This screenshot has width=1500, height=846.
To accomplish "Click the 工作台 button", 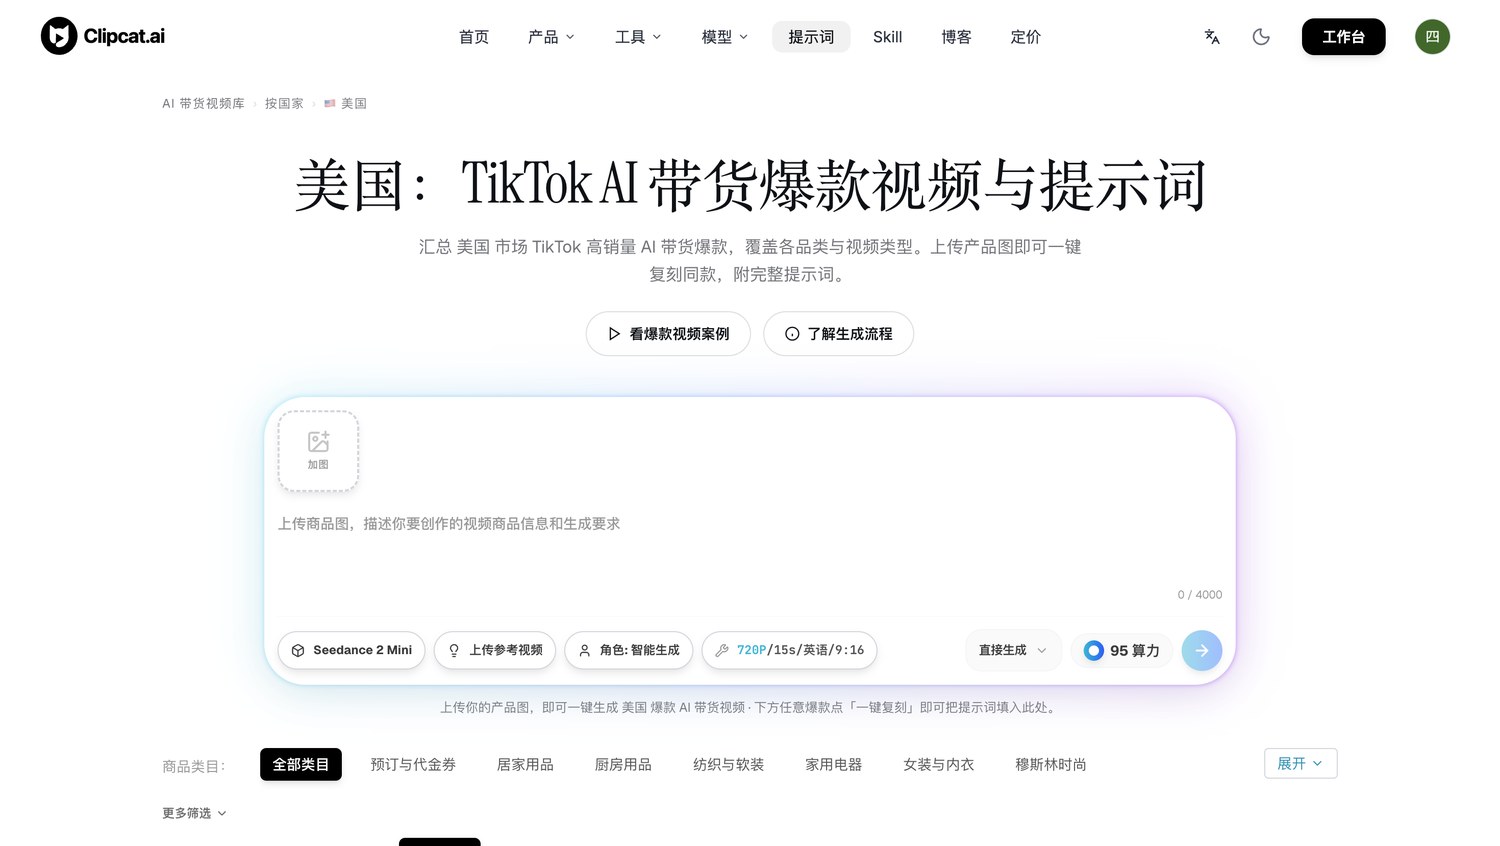I will point(1343,37).
